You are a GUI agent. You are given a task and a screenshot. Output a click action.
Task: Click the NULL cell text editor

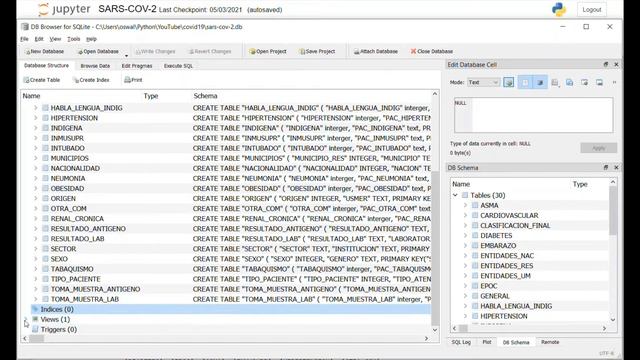coord(533,115)
